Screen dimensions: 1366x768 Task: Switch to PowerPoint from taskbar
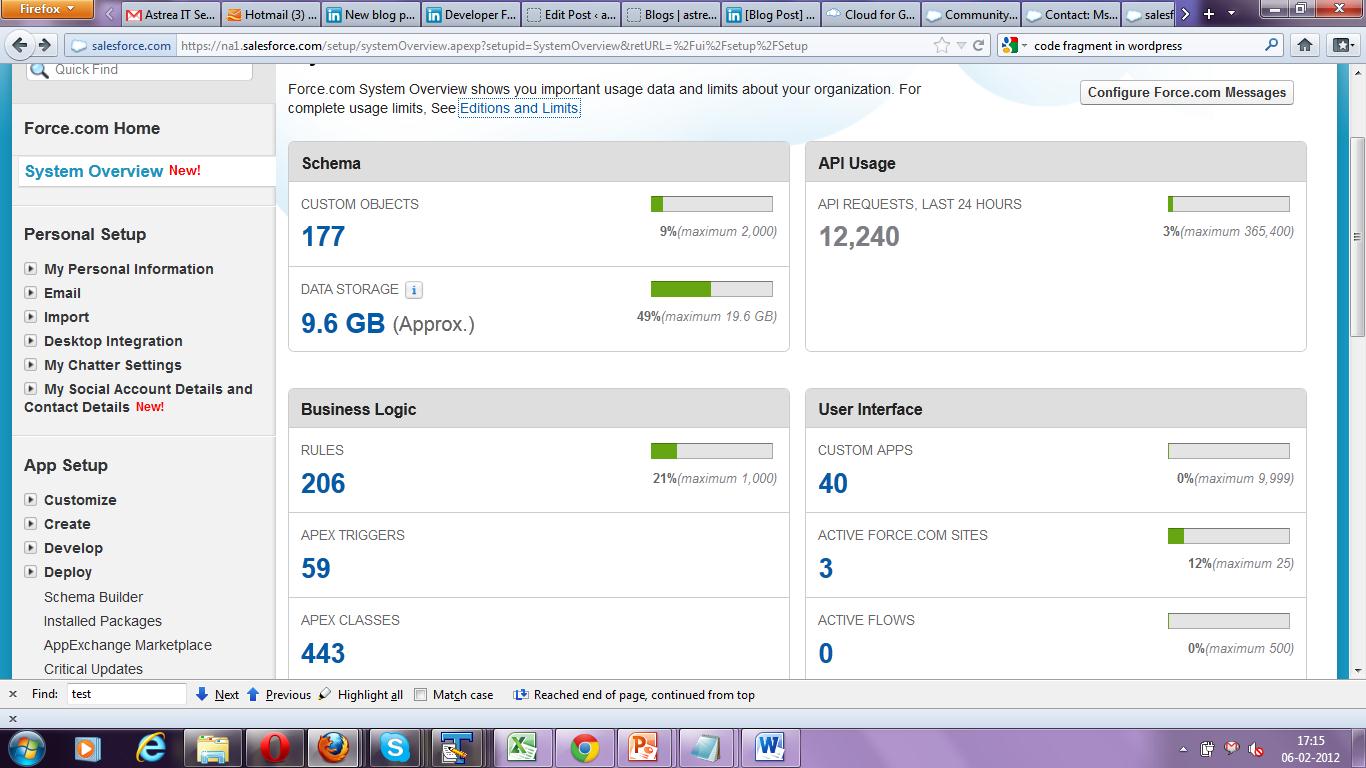645,747
